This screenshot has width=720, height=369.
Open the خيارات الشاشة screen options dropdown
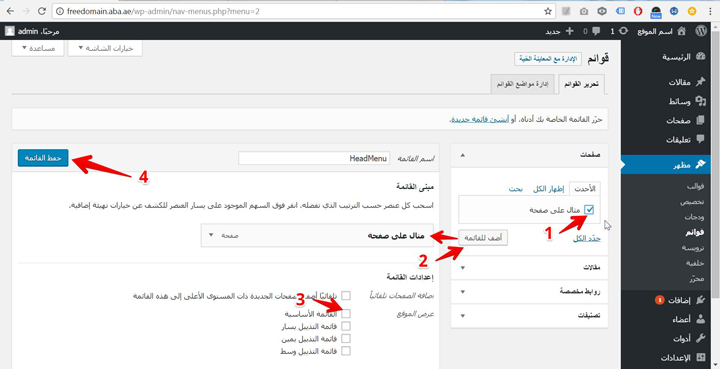105,49
